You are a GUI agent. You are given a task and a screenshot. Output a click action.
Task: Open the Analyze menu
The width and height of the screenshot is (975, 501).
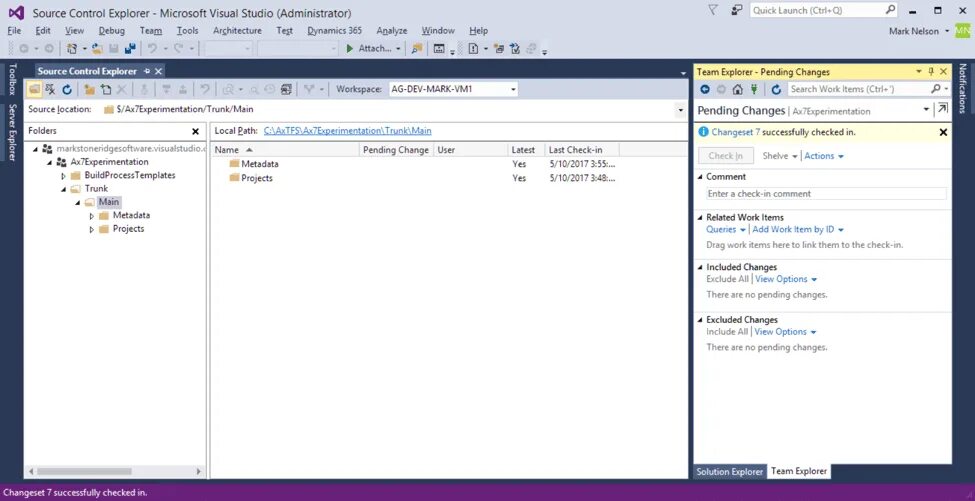pyautogui.click(x=392, y=30)
